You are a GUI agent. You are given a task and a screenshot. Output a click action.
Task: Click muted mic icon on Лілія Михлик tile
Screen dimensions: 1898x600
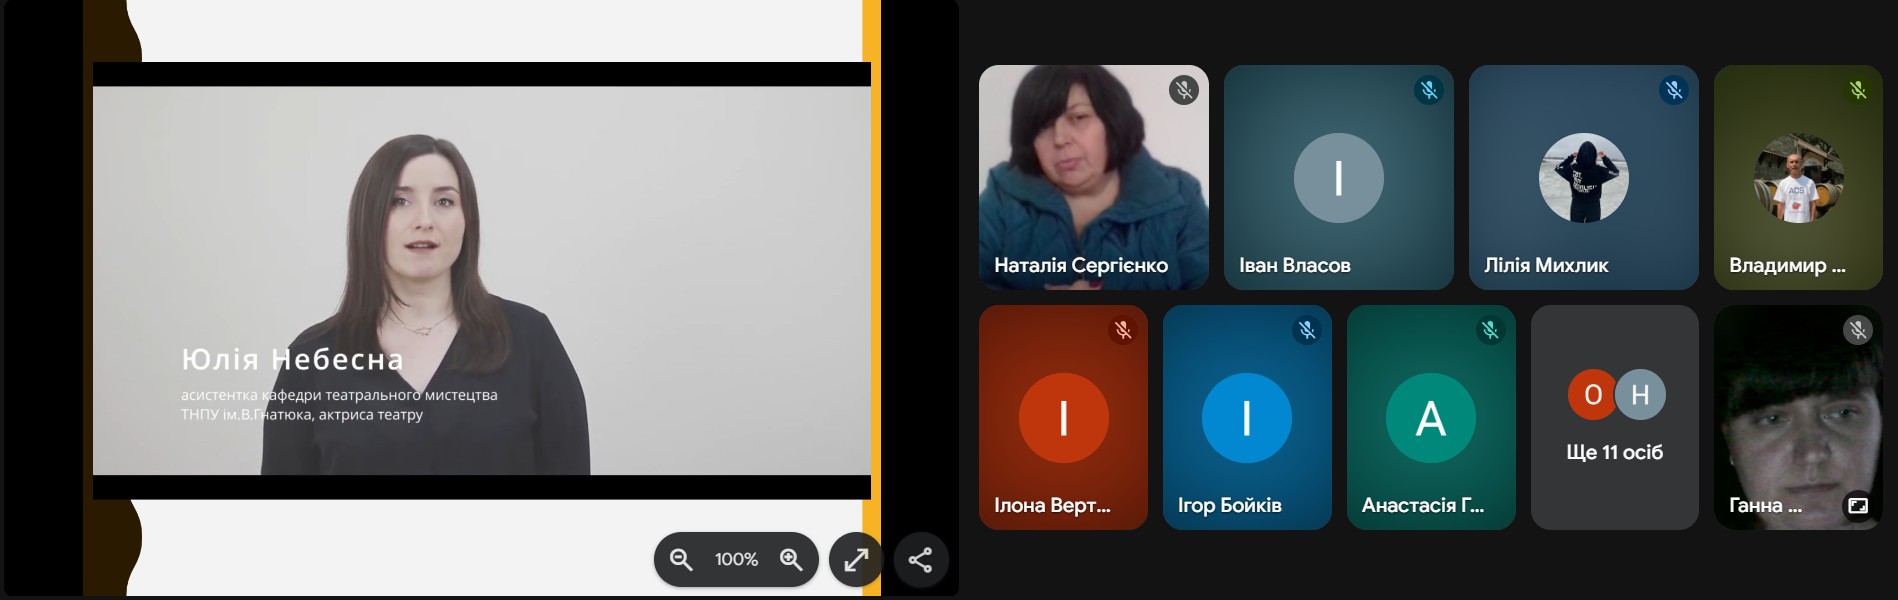(x=1673, y=90)
